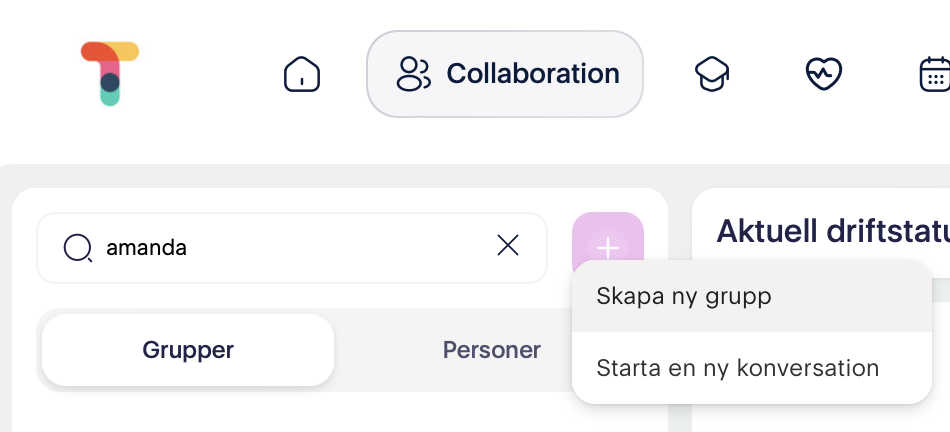Click the Aktuell driftstatus heading
The height and width of the screenshot is (432, 950).
click(x=833, y=231)
